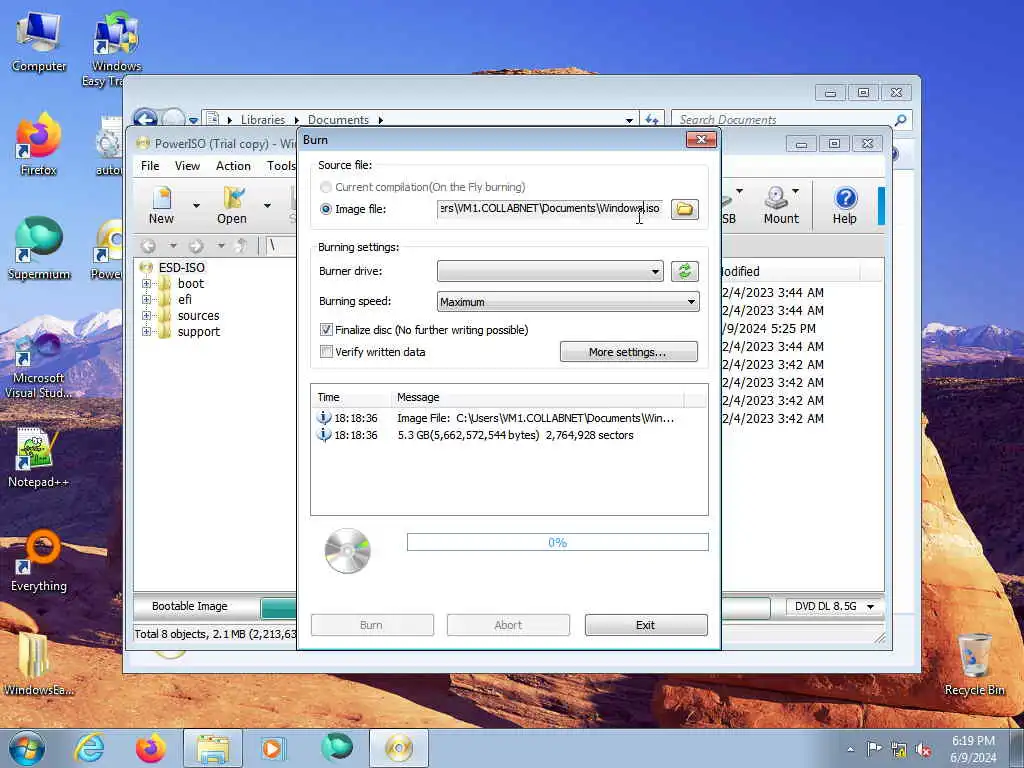The image size is (1024, 768).
Task: Select Current compilation radio option
Action: (326, 187)
